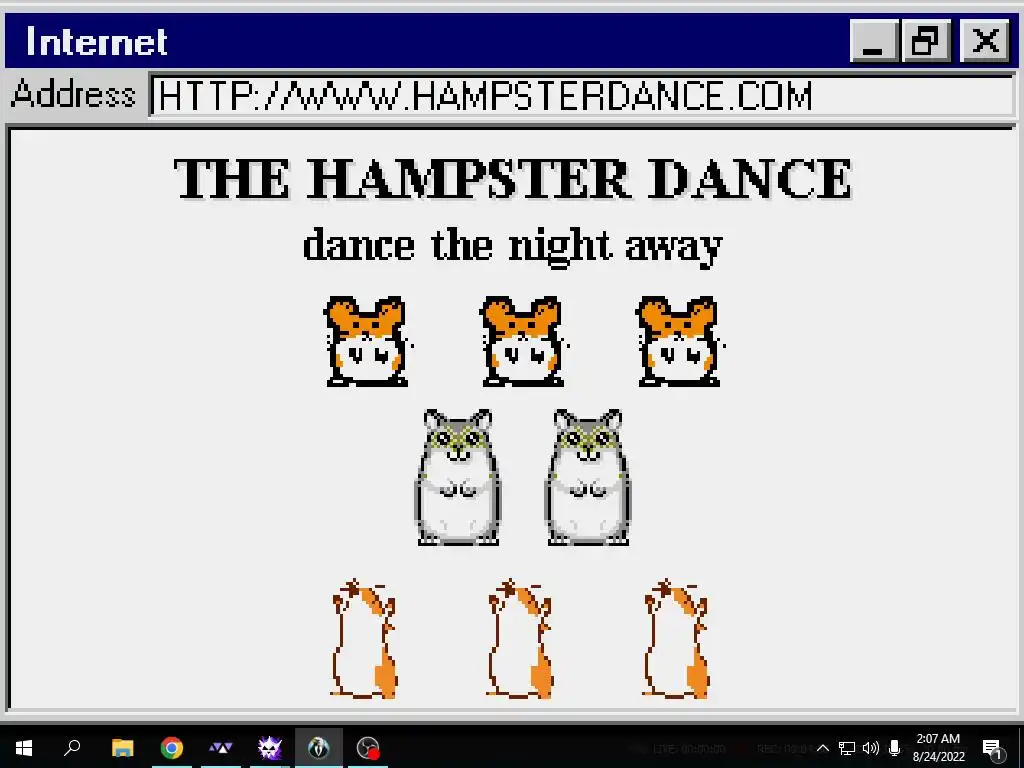This screenshot has width=1024, height=768.
Task: Restore down the Internet window
Action: coord(925,40)
